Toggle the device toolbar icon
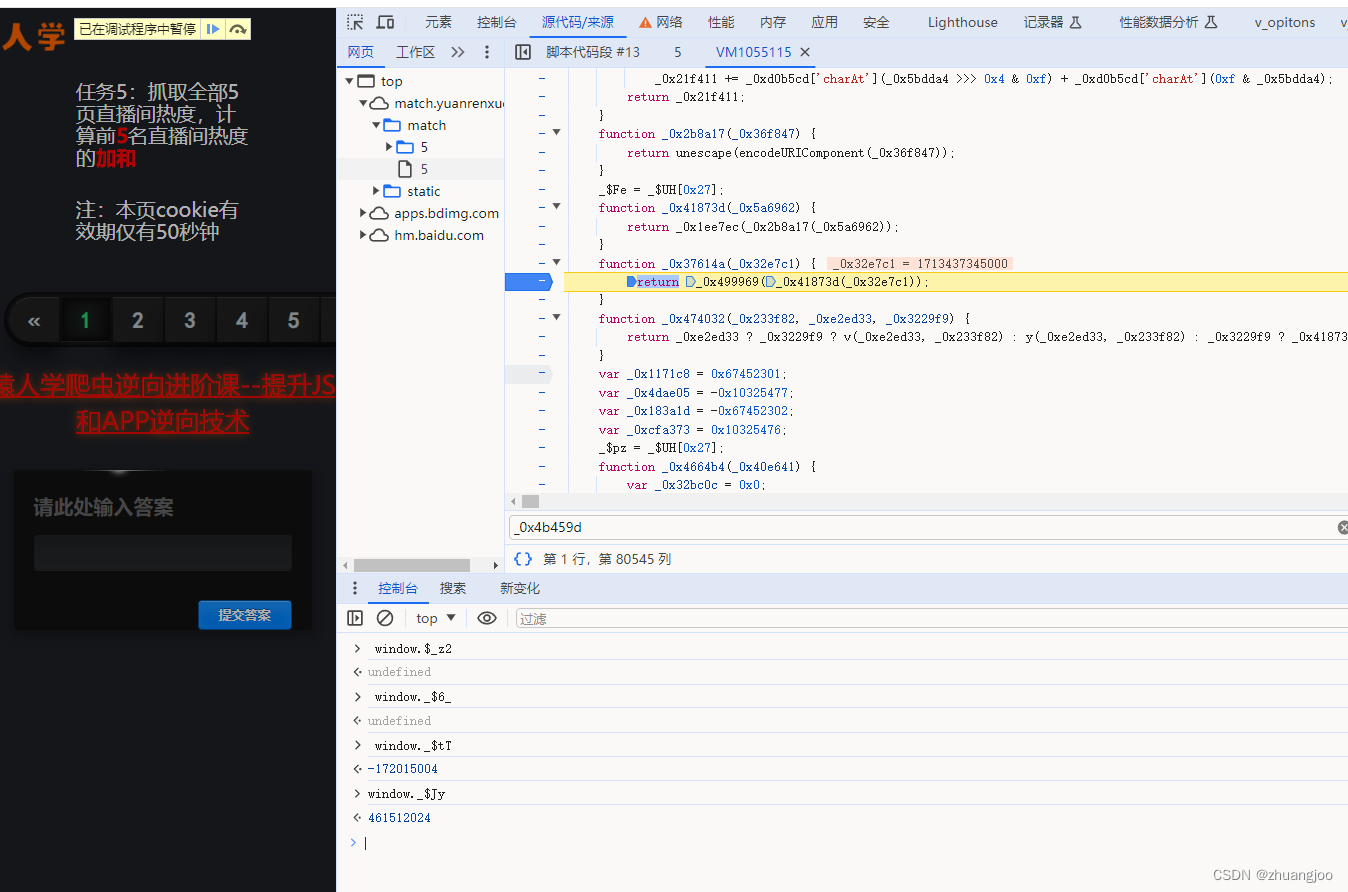 click(x=385, y=22)
